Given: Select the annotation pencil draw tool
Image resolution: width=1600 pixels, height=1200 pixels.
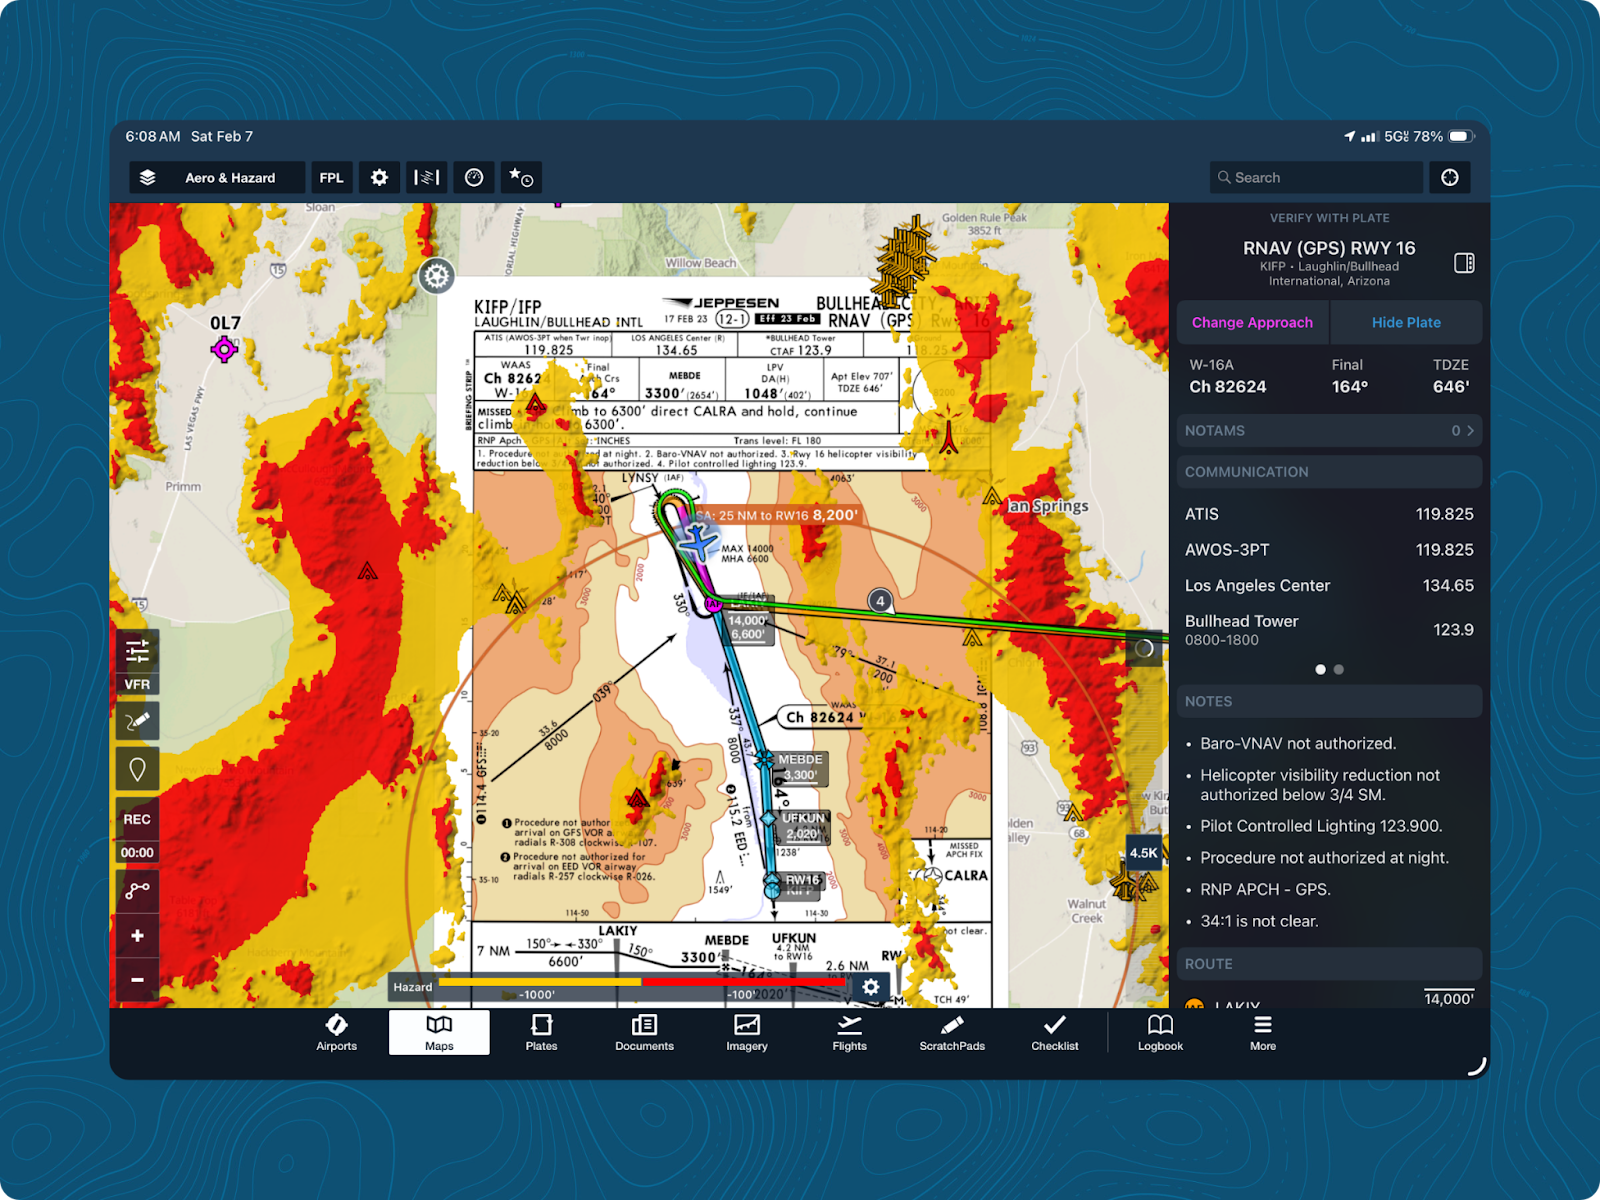Looking at the screenshot, I should pyautogui.click(x=137, y=721).
